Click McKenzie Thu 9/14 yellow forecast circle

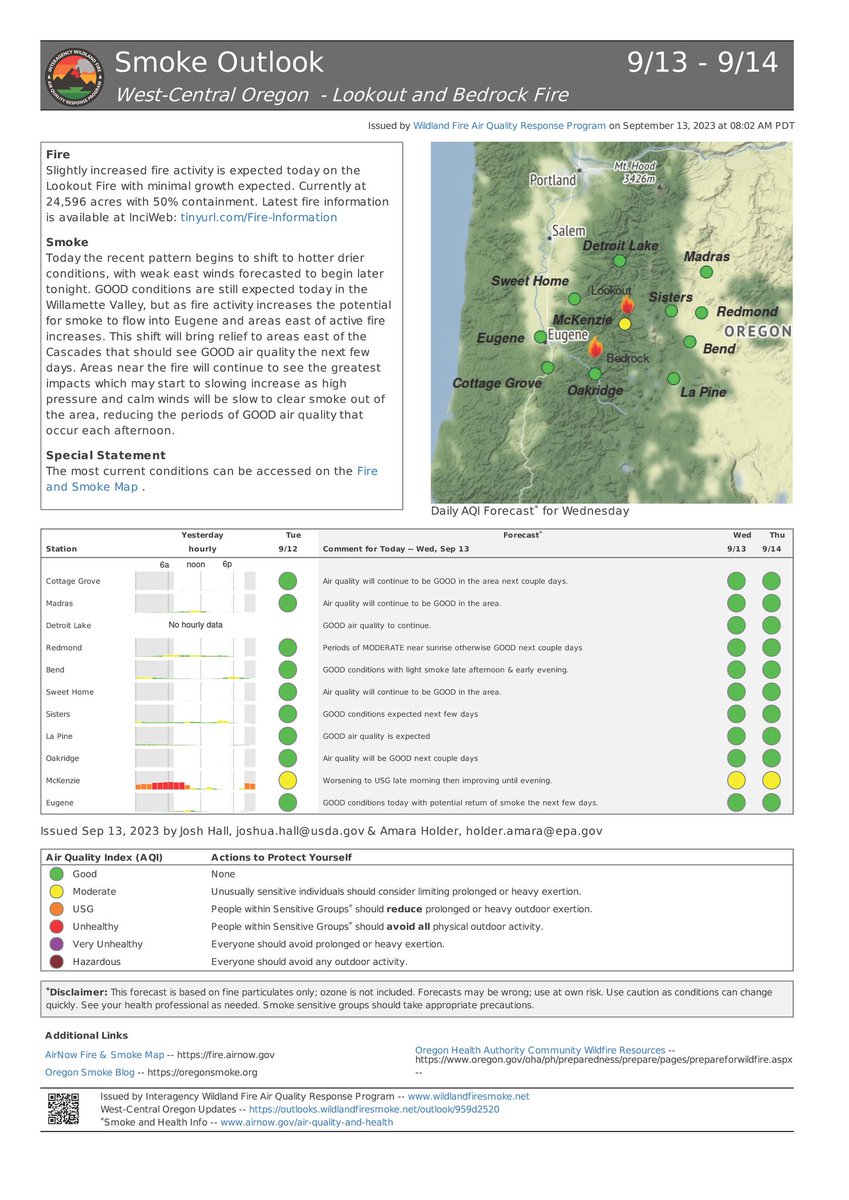point(771,780)
